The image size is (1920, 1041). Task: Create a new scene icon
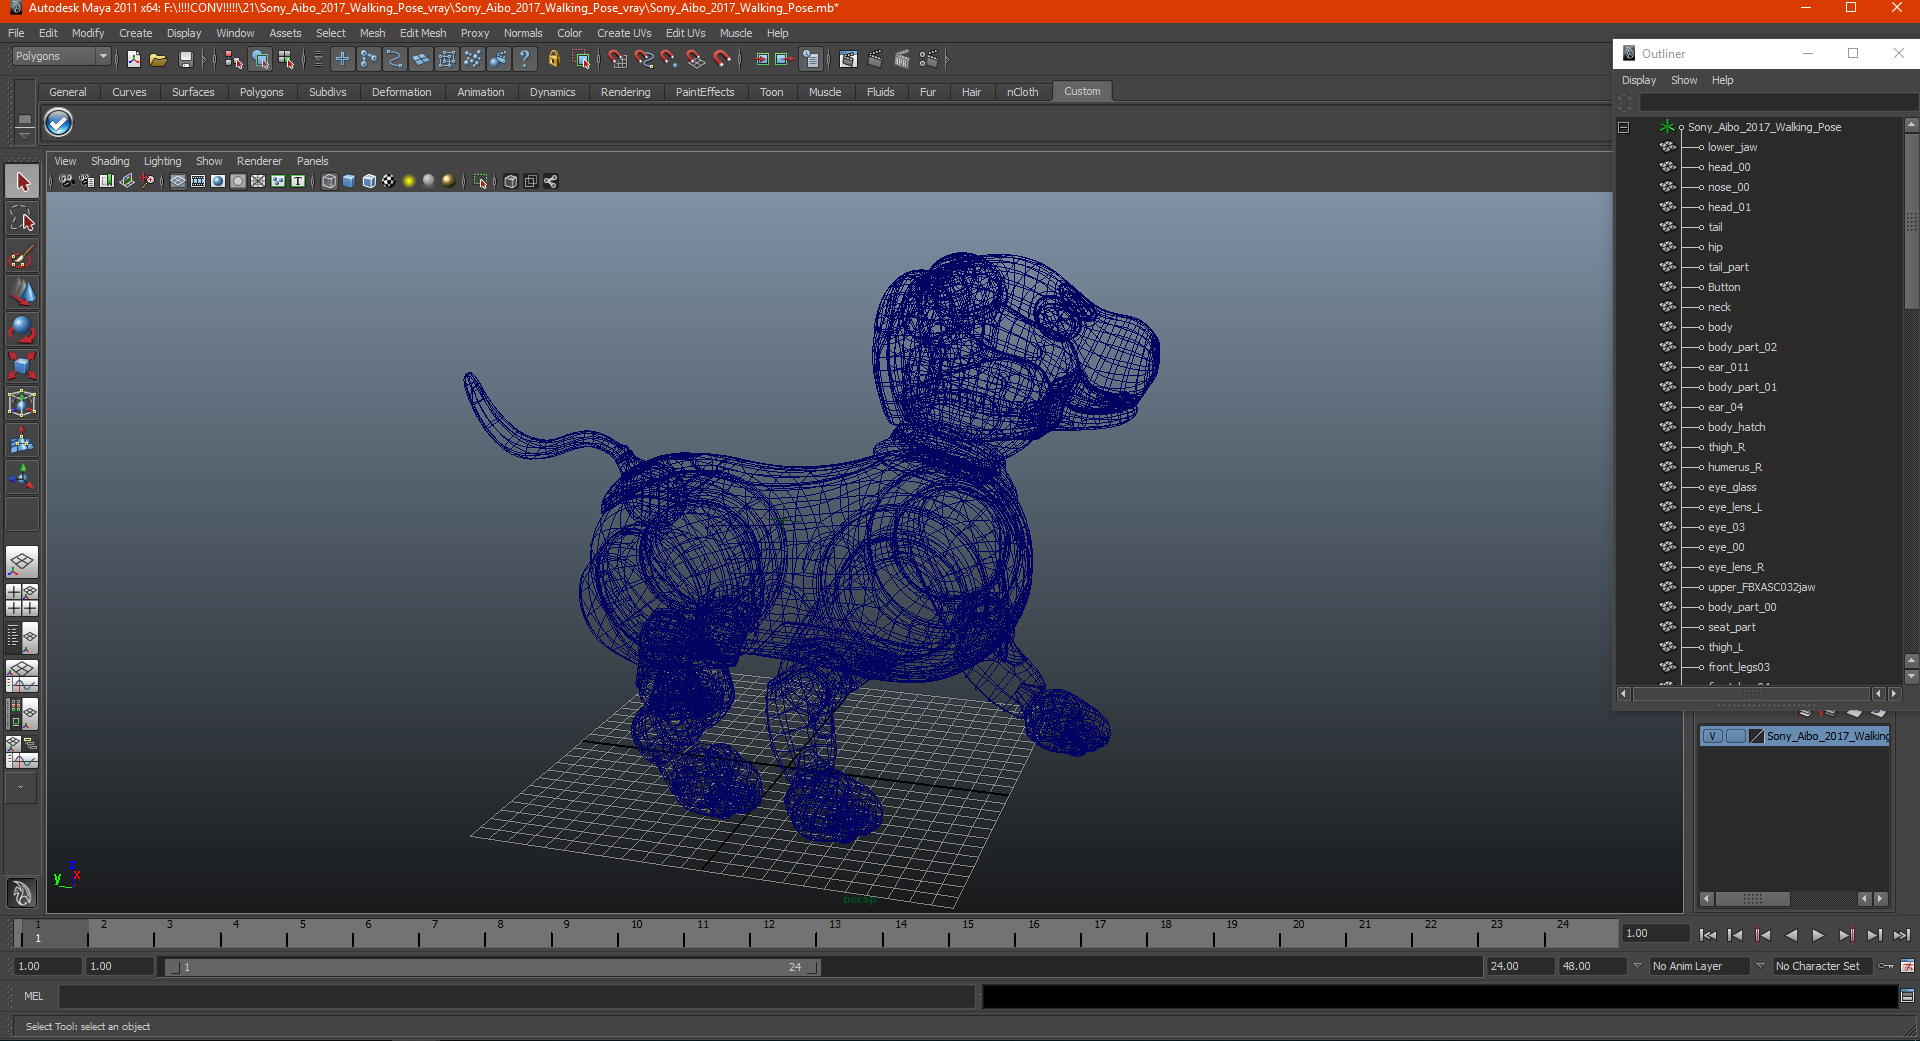133,59
